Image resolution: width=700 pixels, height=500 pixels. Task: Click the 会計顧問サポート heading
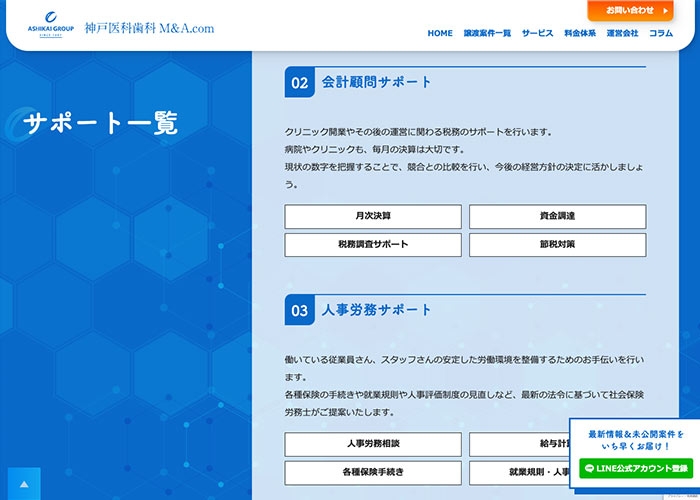(377, 82)
